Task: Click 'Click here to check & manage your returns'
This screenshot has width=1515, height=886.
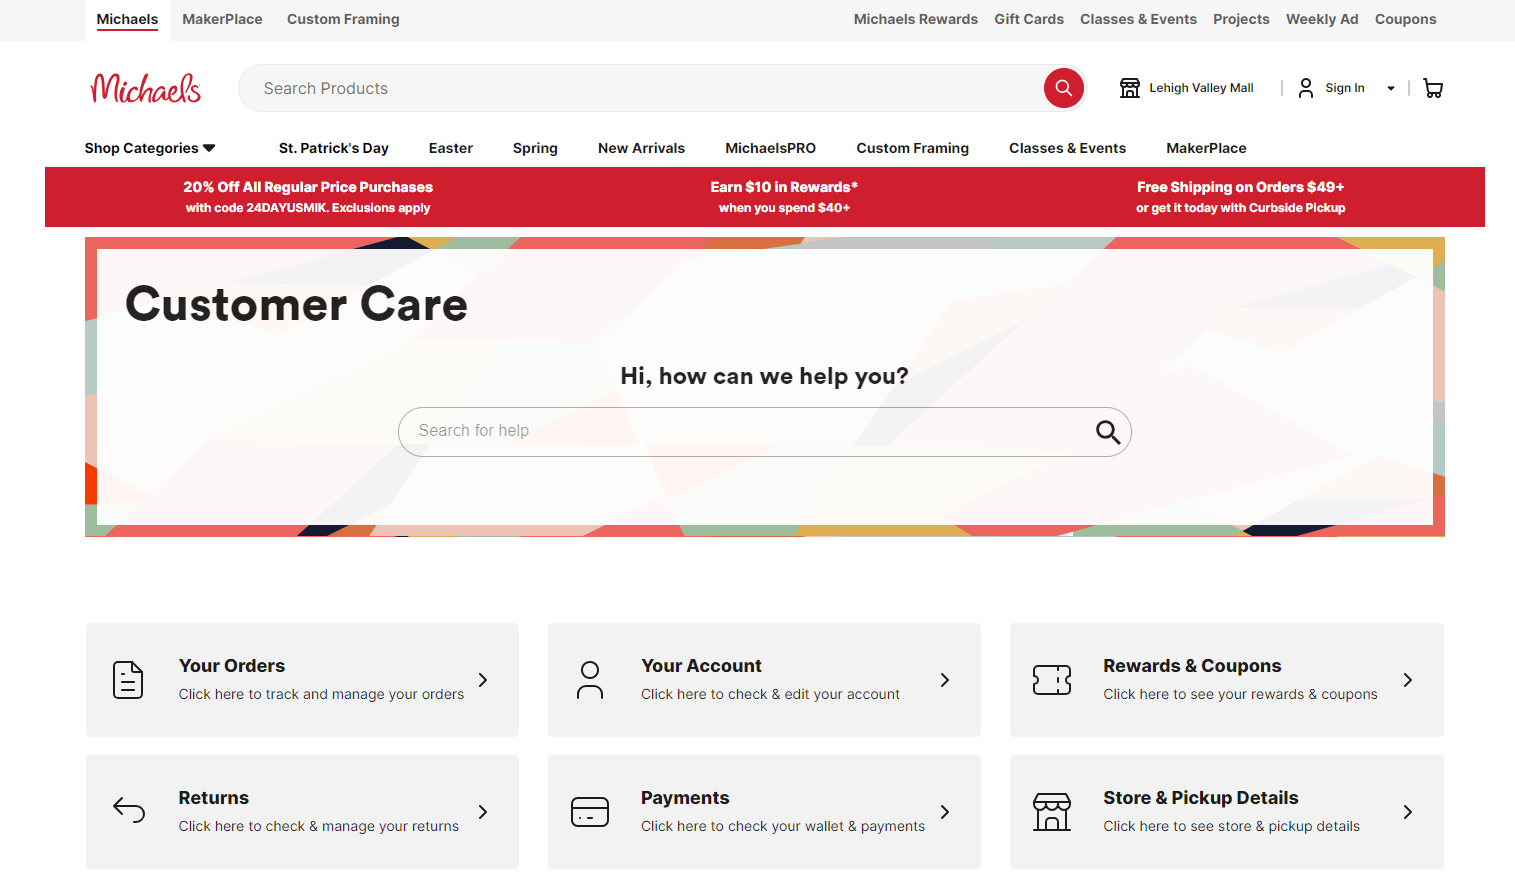Action: coord(319,826)
